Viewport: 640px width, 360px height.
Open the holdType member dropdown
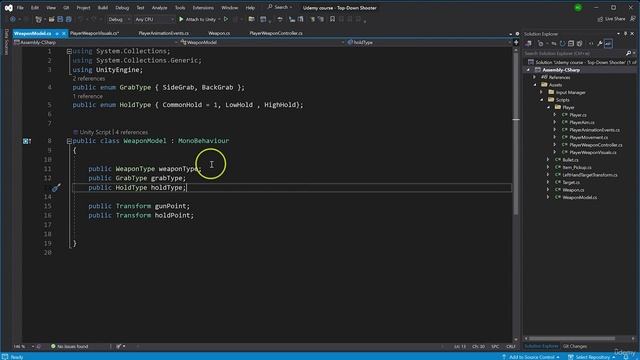pos(429,42)
